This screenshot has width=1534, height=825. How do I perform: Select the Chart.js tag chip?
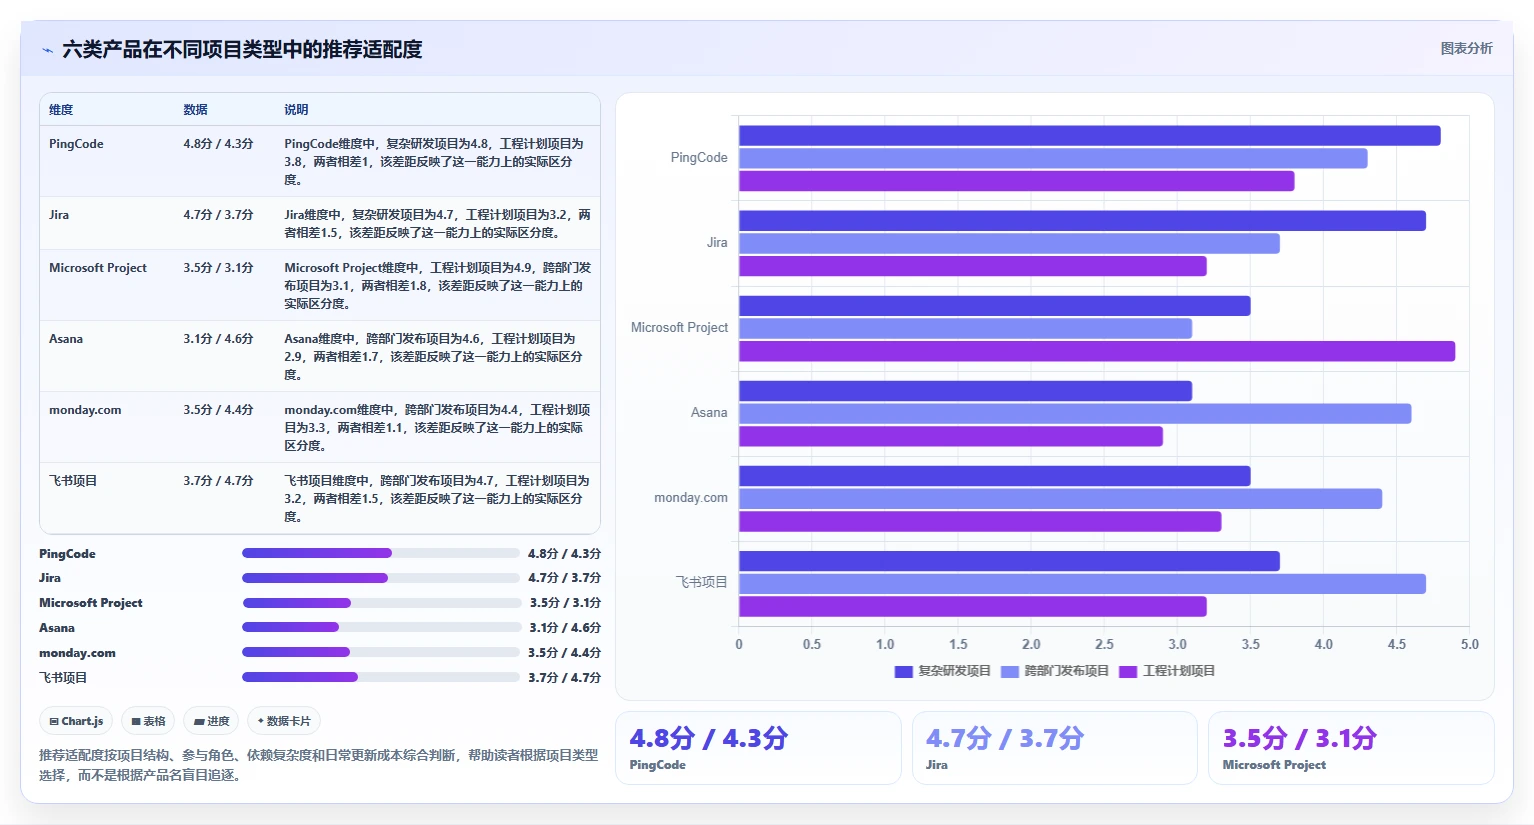77,721
